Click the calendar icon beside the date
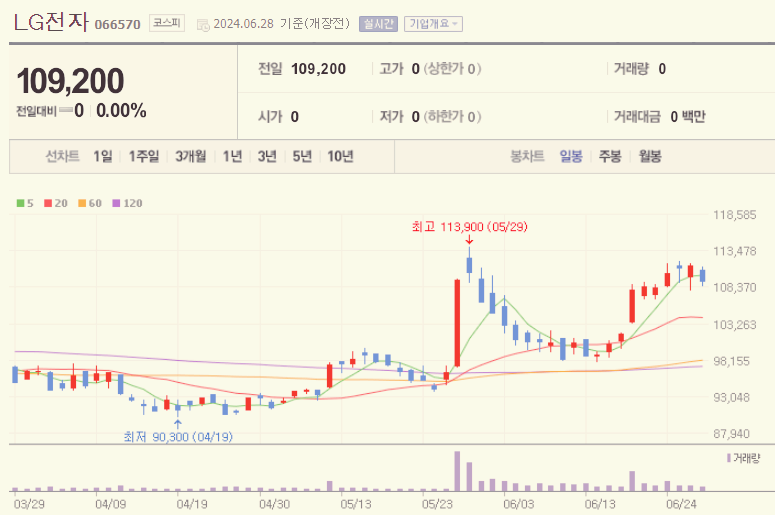775x515 pixels. coord(203,25)
